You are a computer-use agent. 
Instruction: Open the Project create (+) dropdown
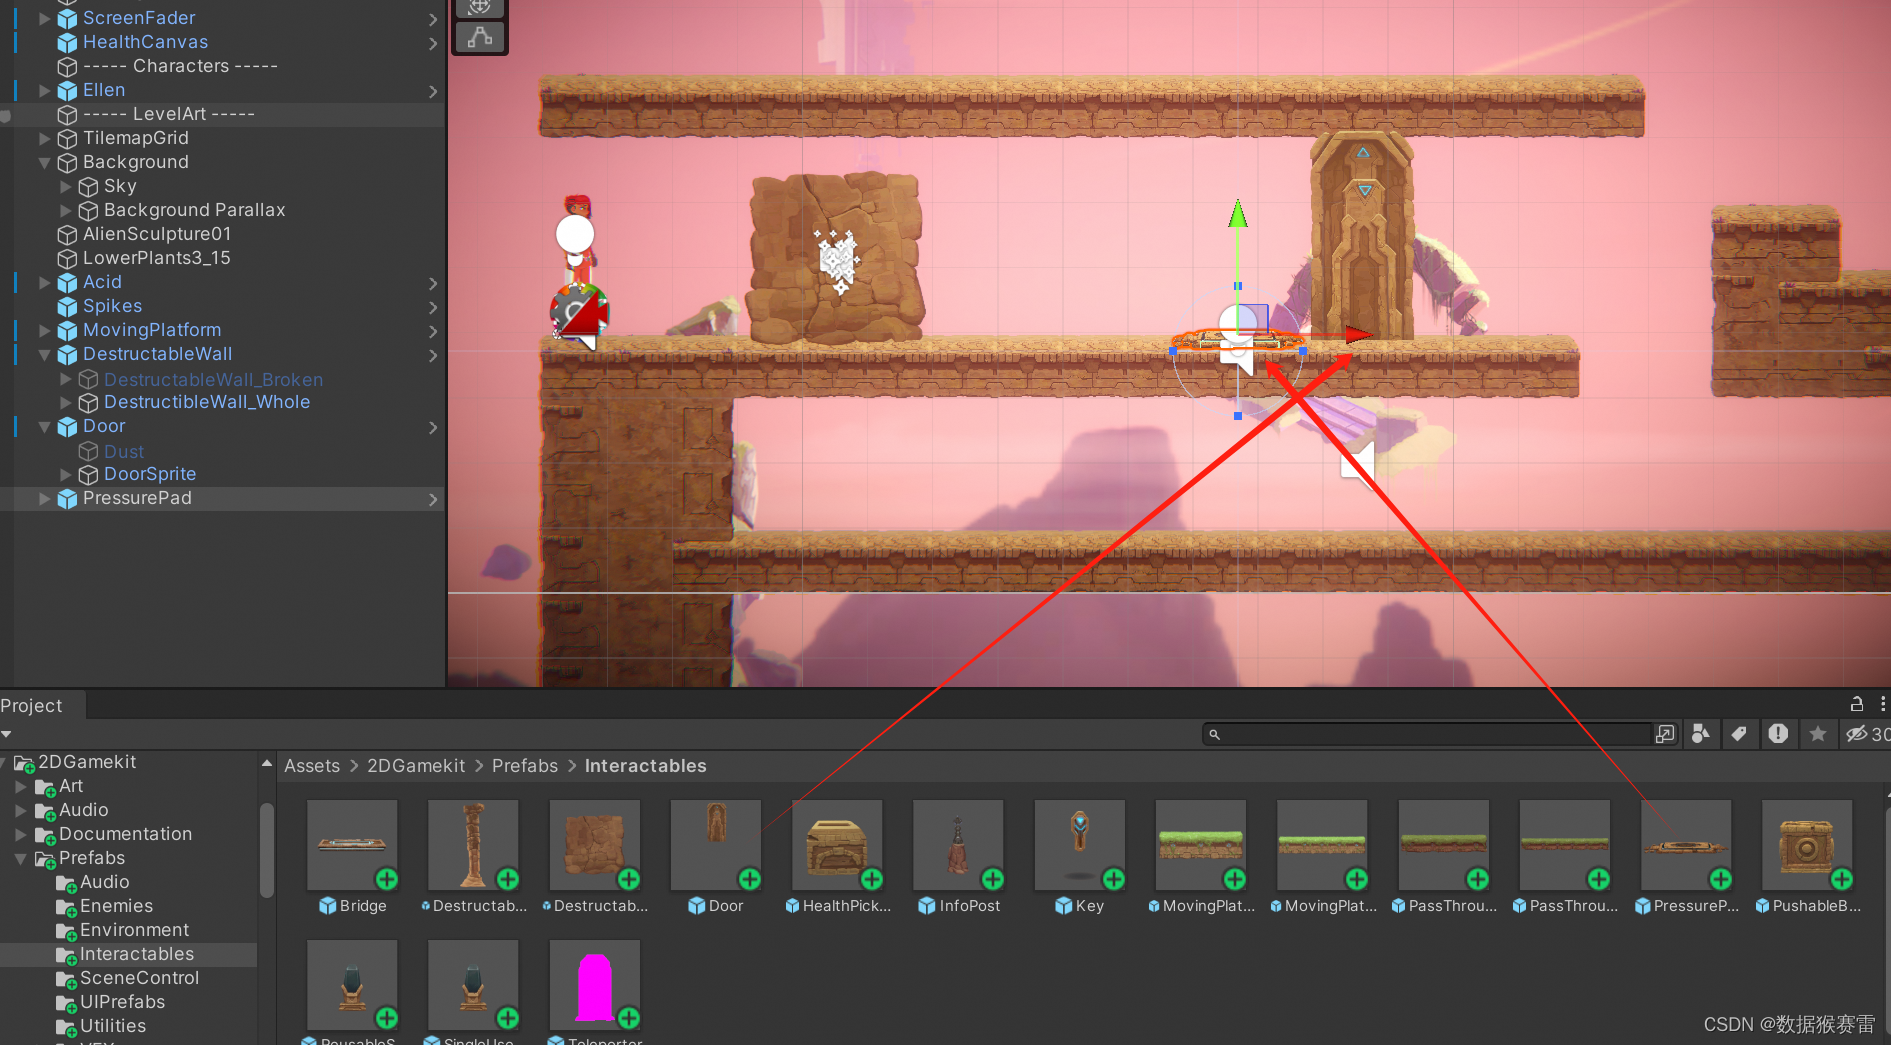coord(7,734)
